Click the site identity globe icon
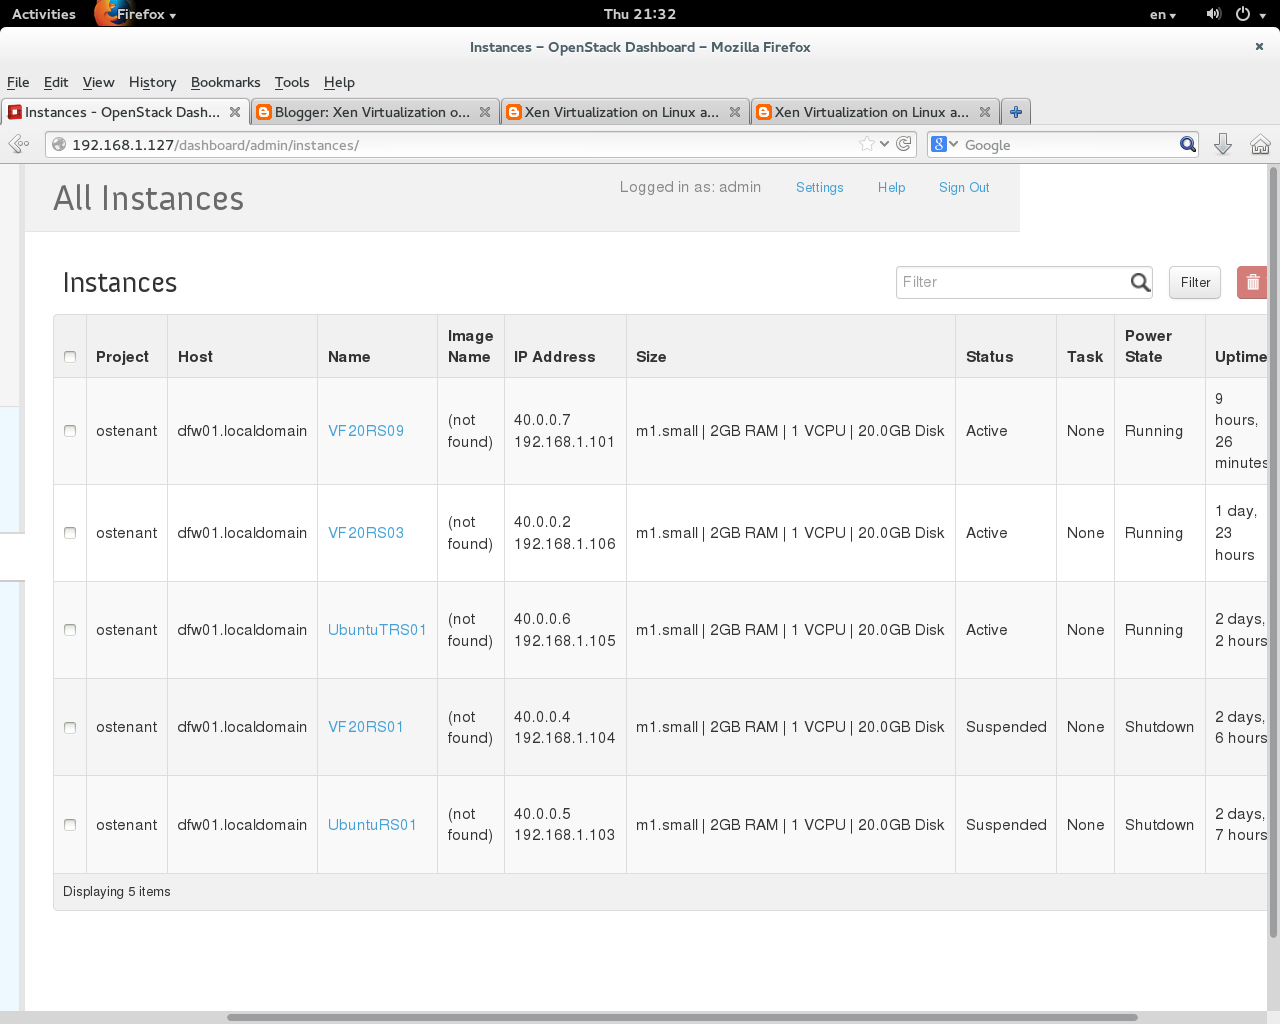Screen dimensions: 1280x1024 pyautogui.click(x=59, y=145)
